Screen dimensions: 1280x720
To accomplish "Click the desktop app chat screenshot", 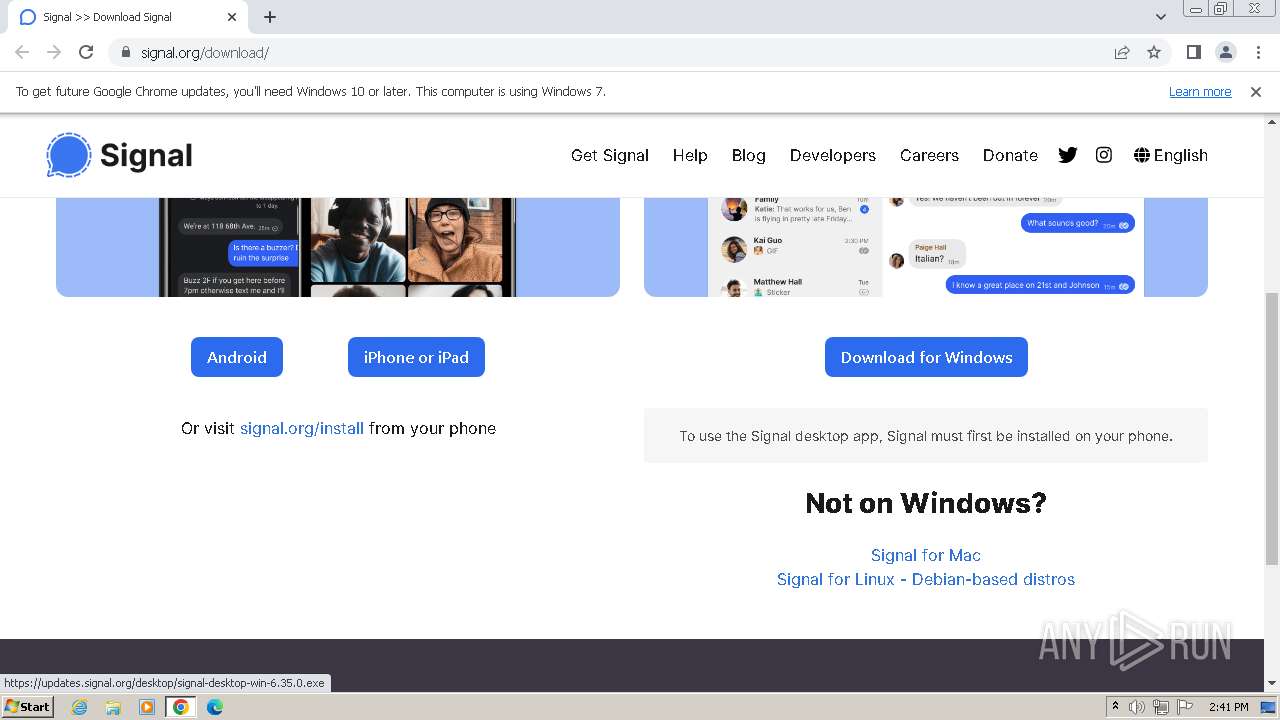I will [926, 247].
